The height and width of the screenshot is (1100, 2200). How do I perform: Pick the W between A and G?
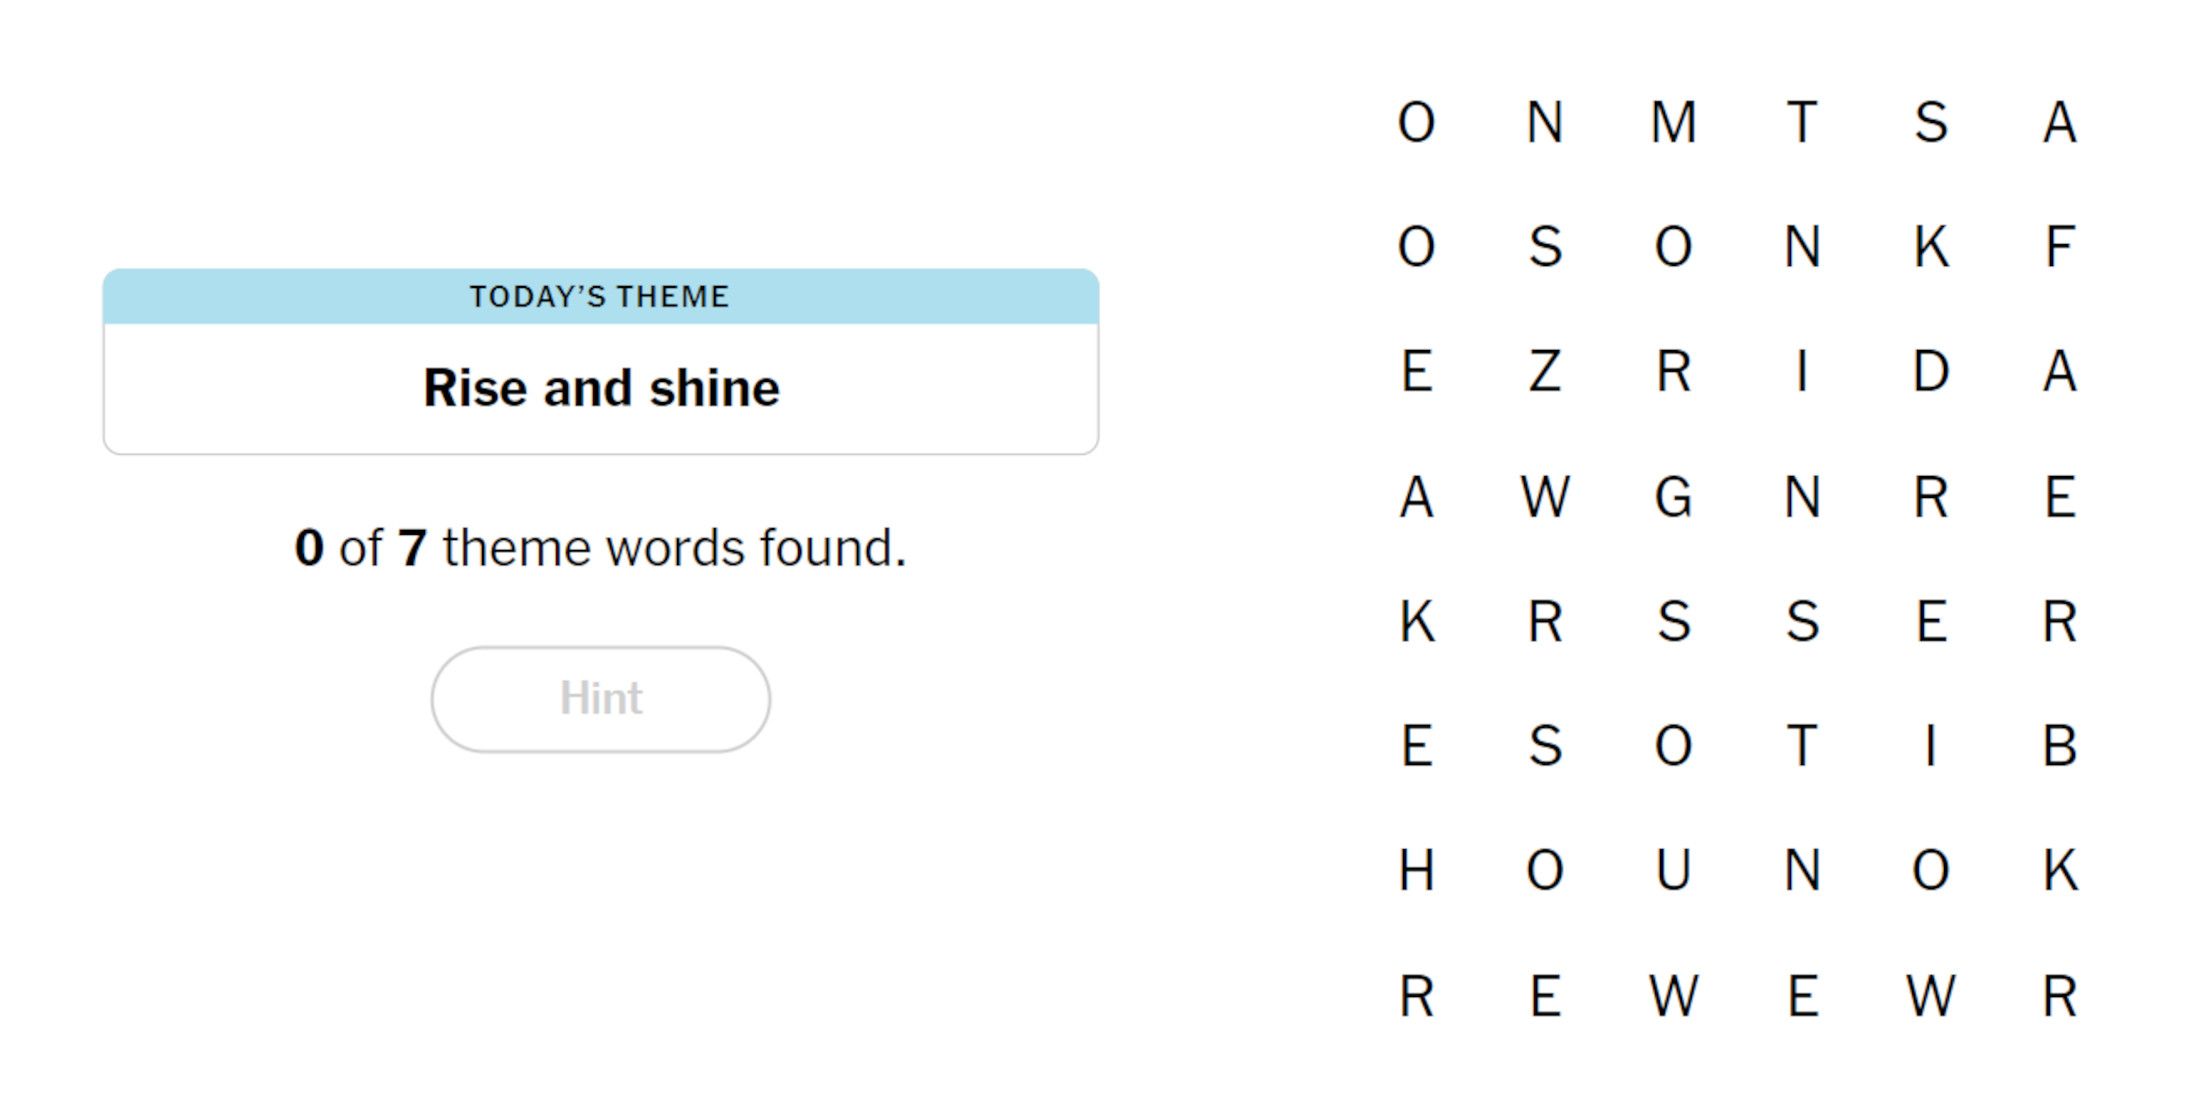point(1545,497)
